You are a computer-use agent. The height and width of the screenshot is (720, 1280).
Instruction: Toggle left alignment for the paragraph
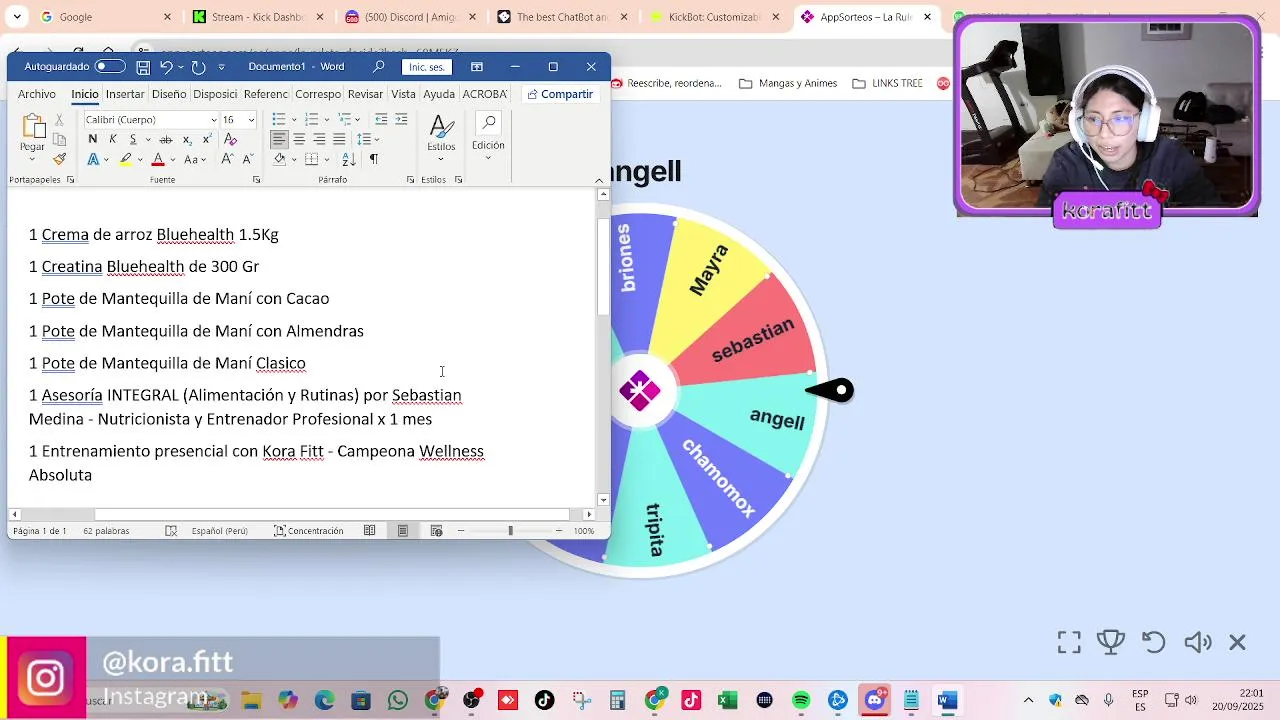coord(279,139)
